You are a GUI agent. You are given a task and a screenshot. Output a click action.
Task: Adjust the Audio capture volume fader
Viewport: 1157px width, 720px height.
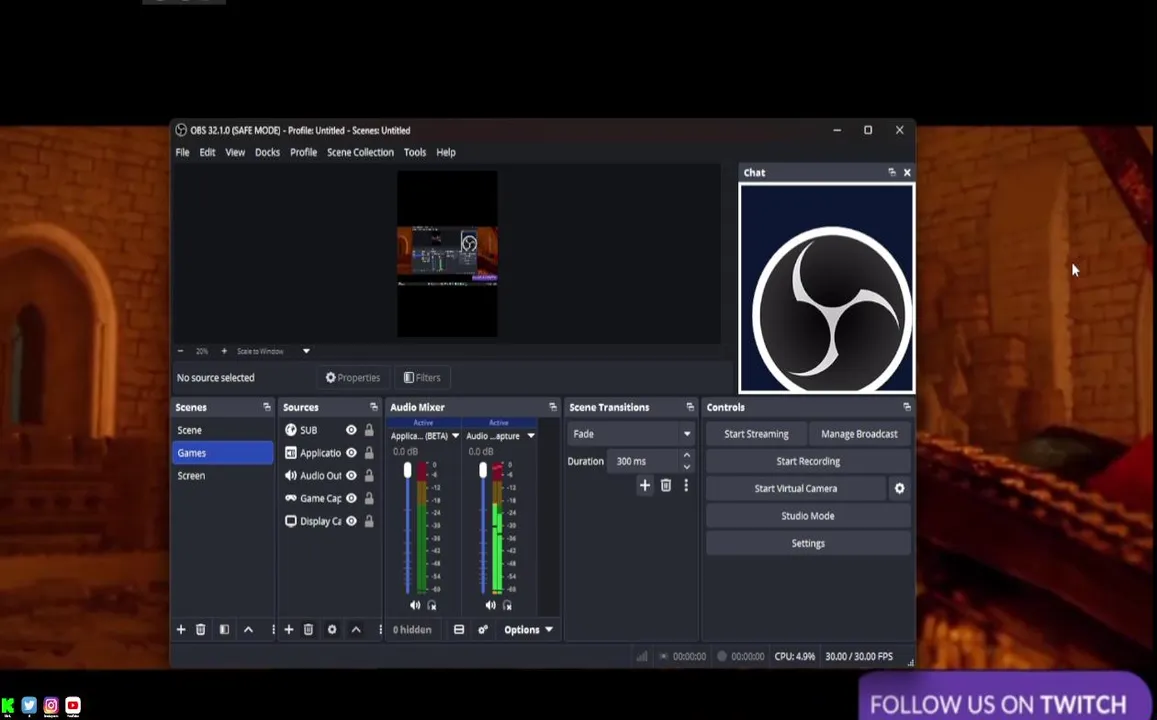pos(483,470)
